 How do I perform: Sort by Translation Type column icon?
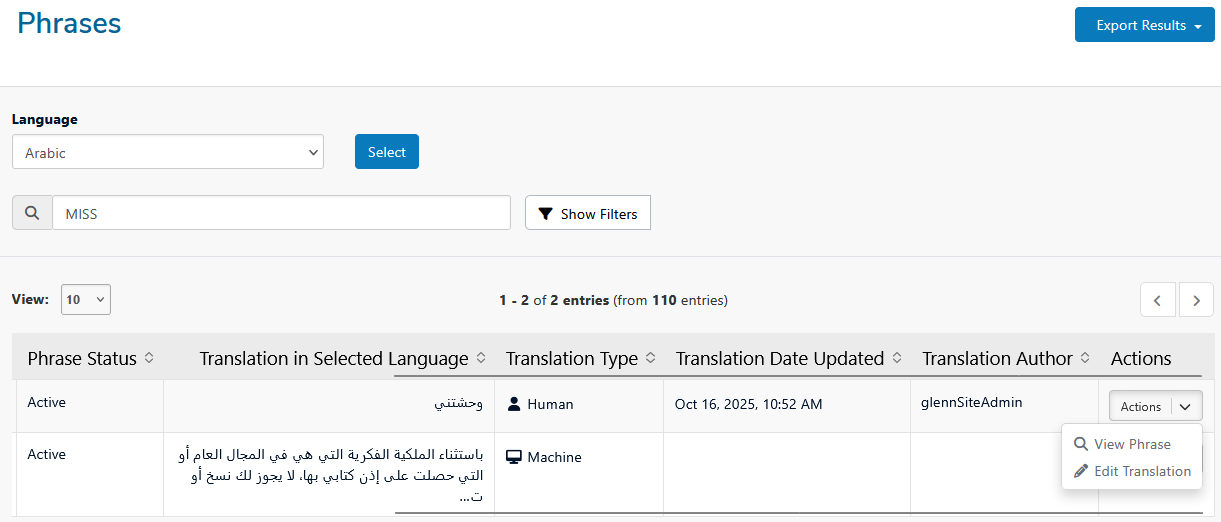point(651,358)
